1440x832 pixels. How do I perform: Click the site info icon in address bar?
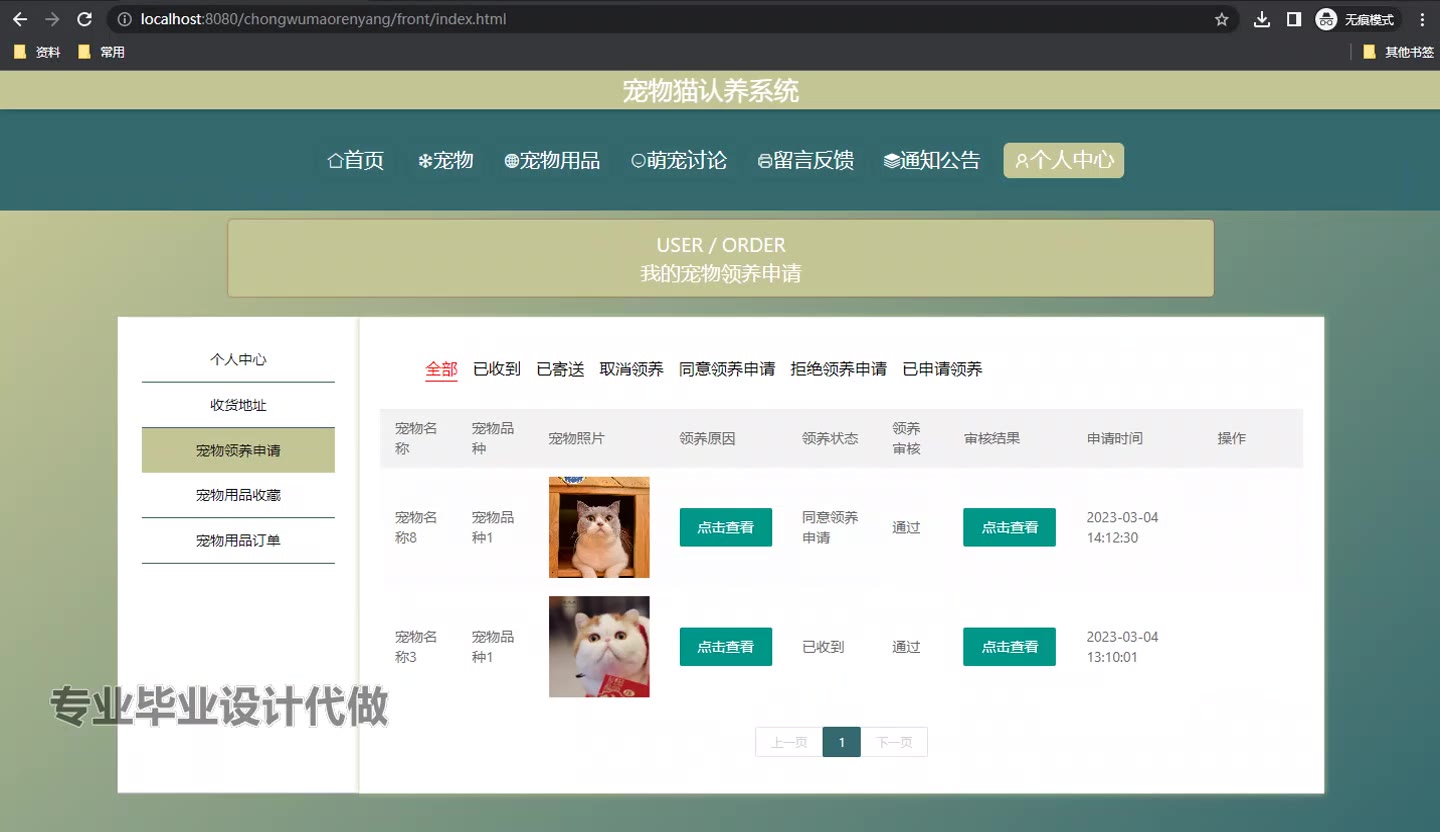click(124, 19)
